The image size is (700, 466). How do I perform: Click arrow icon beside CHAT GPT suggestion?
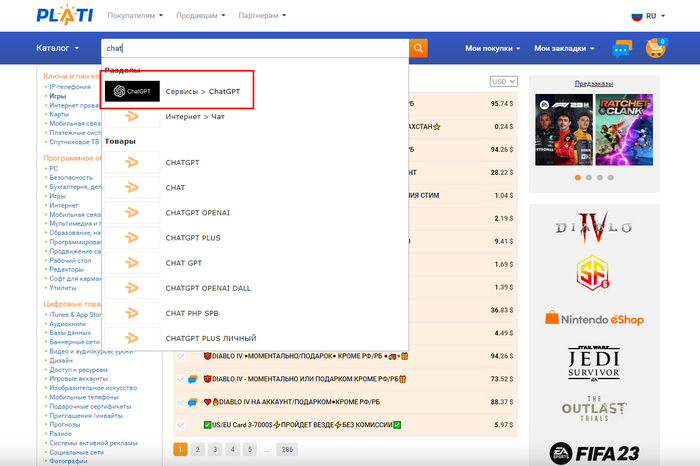point(132,263)
